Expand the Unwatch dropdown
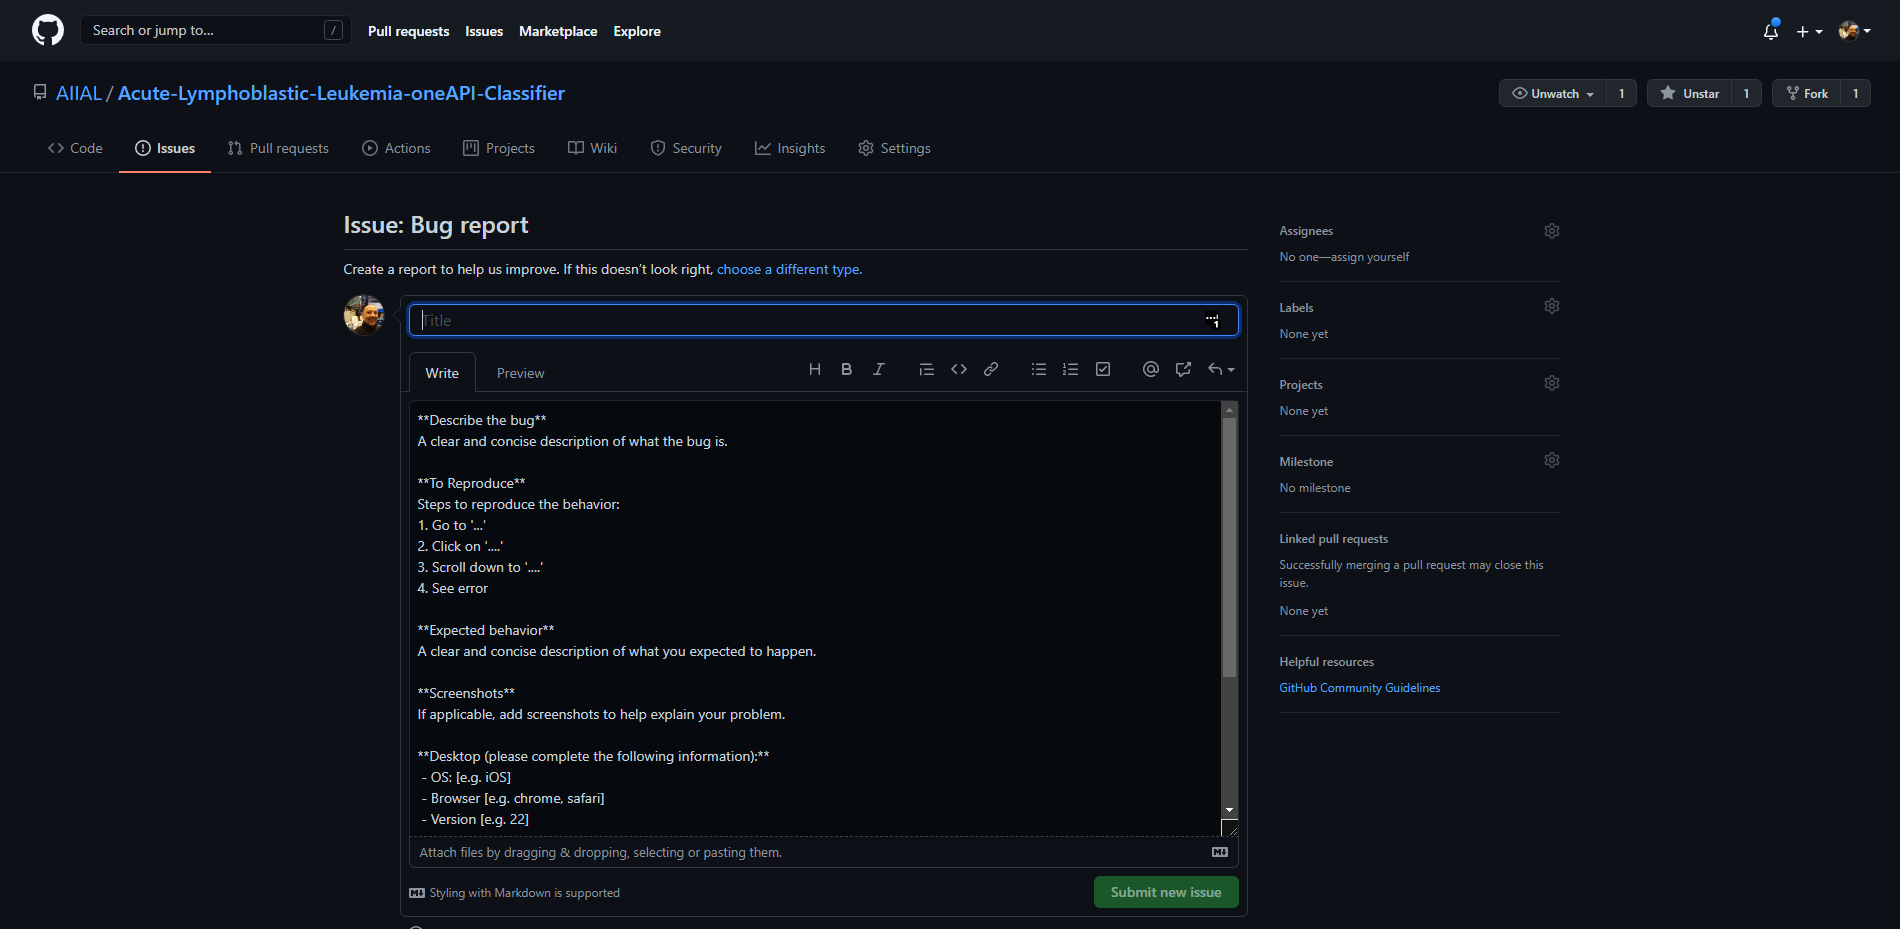 pyautogui.click(x=1553, y=93)
